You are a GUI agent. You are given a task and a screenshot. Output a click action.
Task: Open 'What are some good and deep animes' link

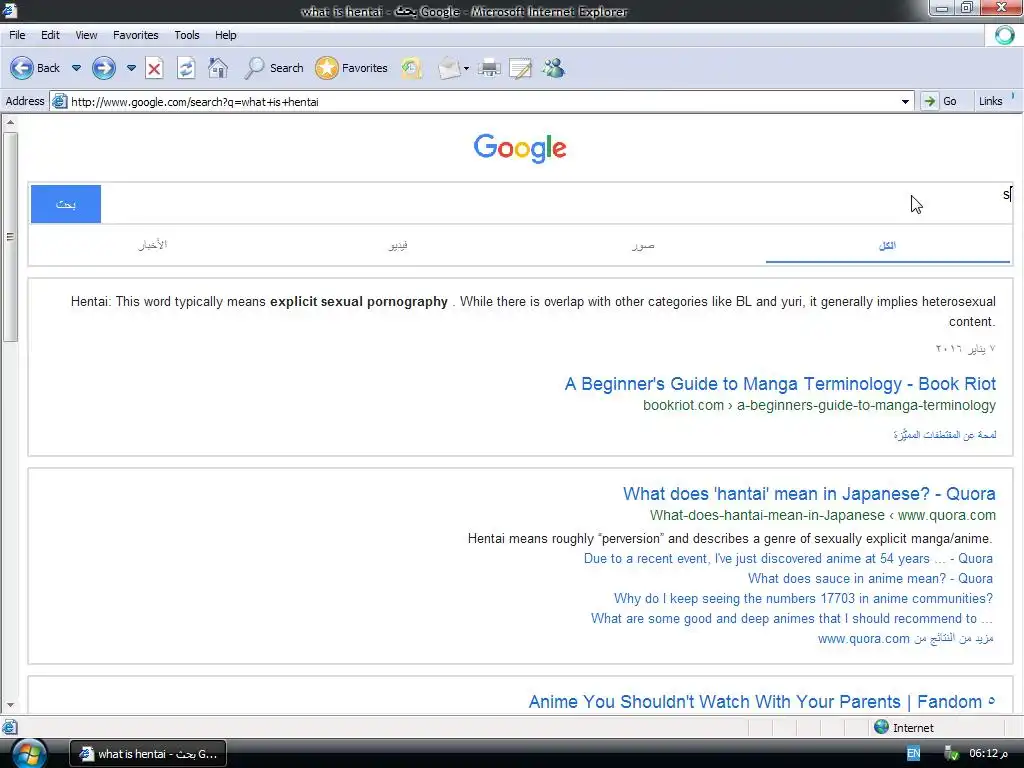(x=792, y=618)
